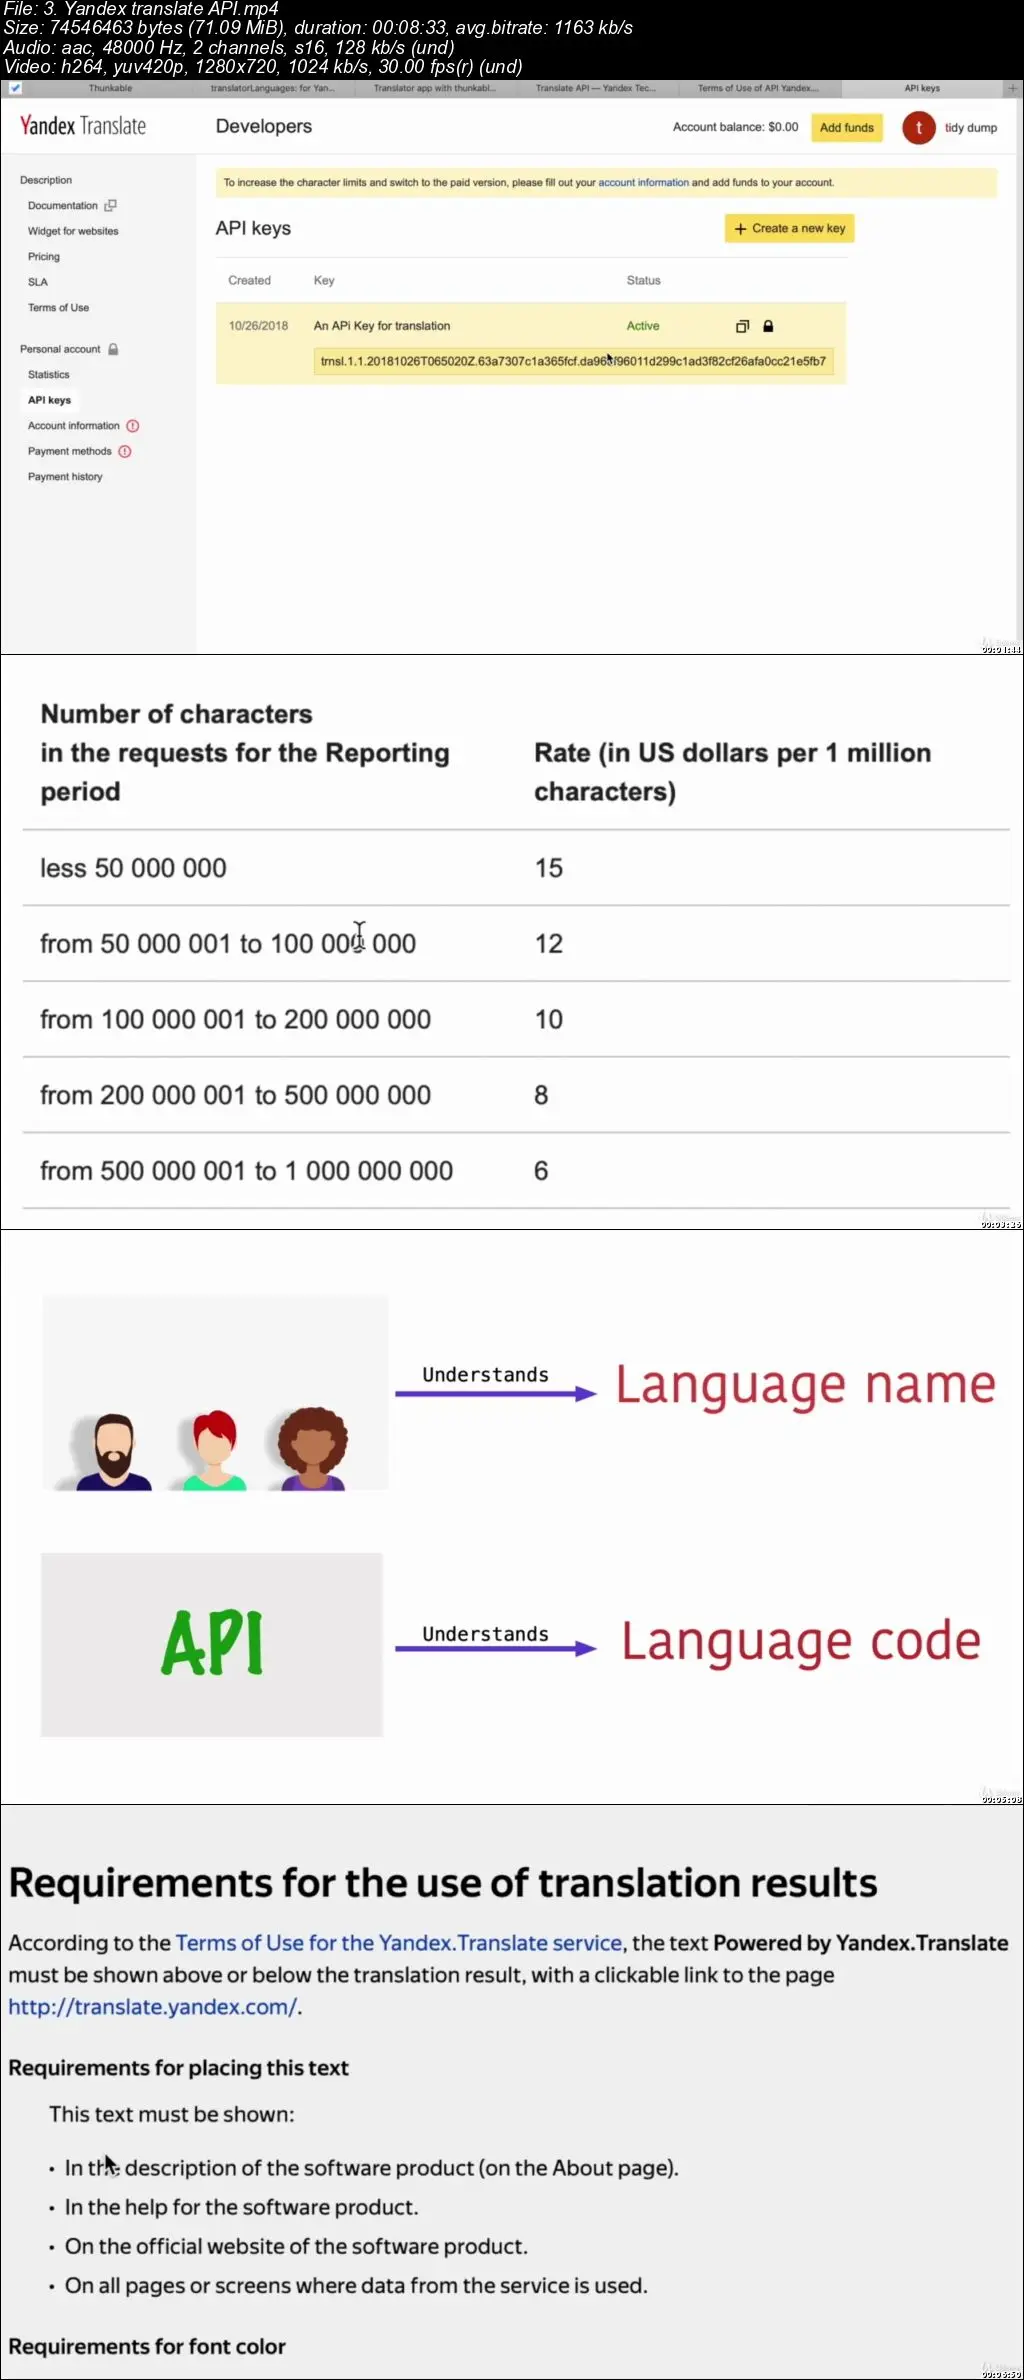
Task: Open the account information link in banner
Action: click(x=643, y=183)
